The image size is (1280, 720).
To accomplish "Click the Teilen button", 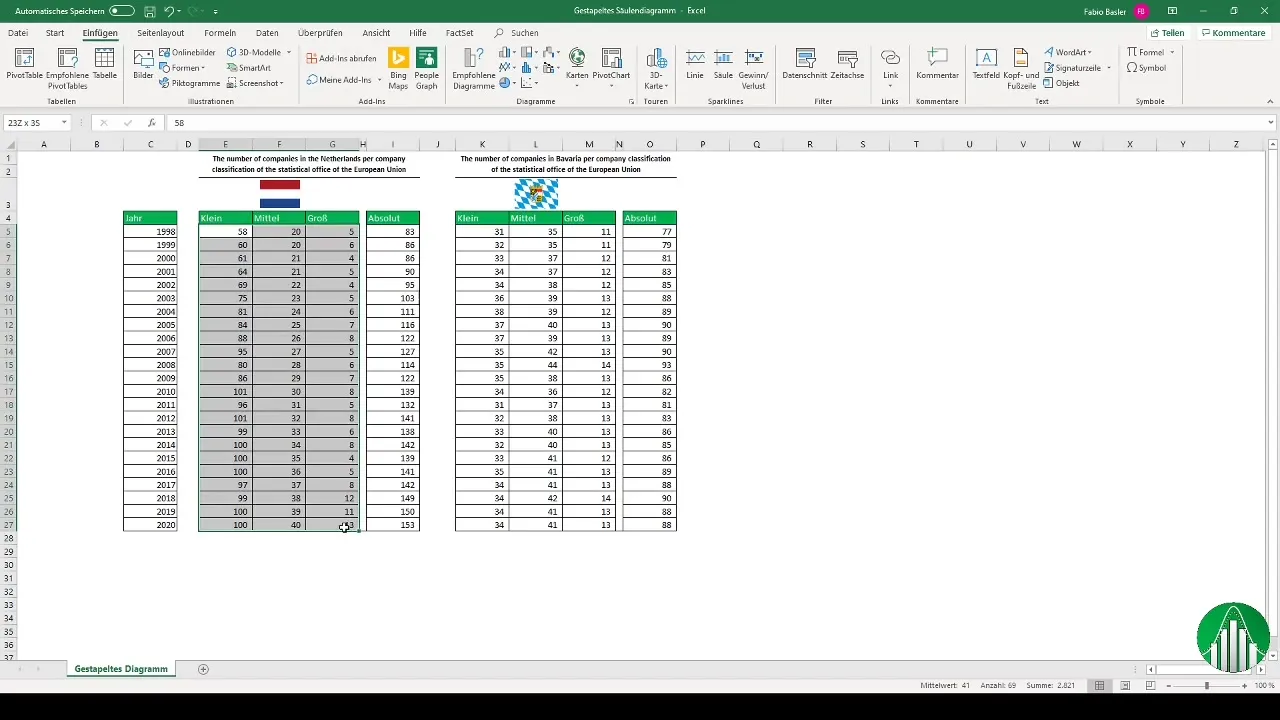I will pyautogui.click(x=1168, y=33).
